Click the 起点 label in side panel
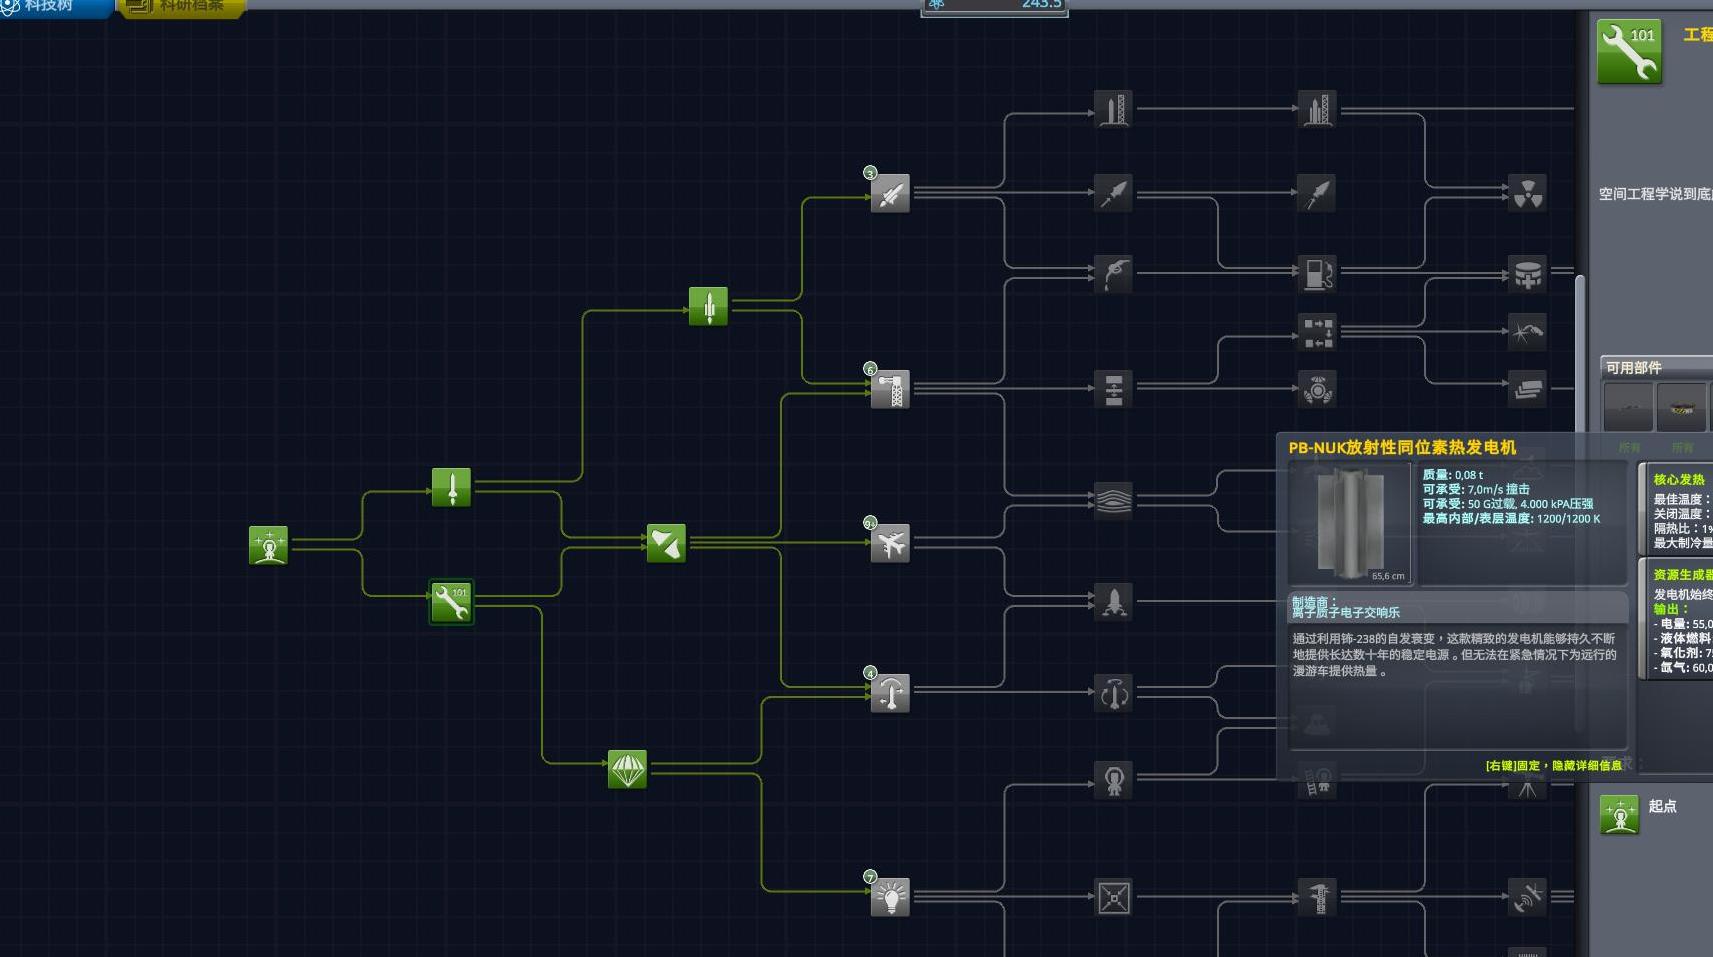Viewport: 1713px width, 957px height. point(1662,806)
